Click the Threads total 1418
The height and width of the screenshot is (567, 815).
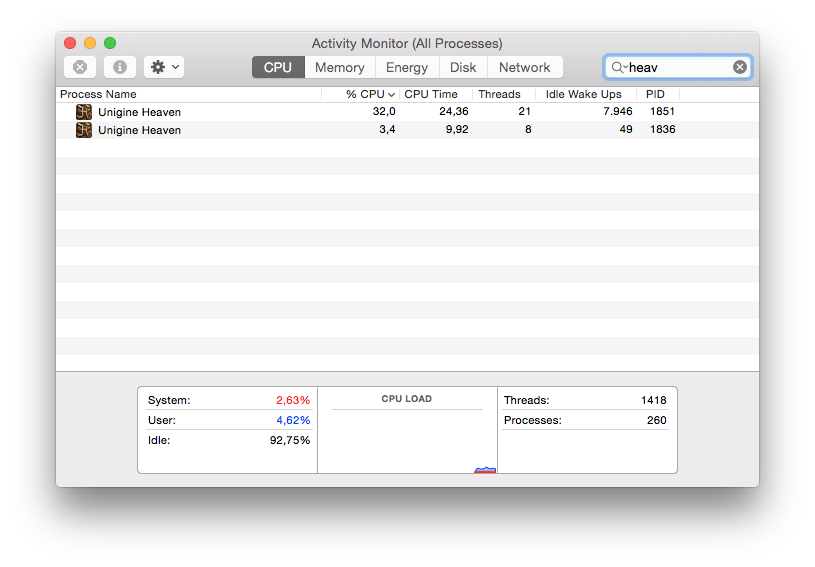click(x=653, y=400)
